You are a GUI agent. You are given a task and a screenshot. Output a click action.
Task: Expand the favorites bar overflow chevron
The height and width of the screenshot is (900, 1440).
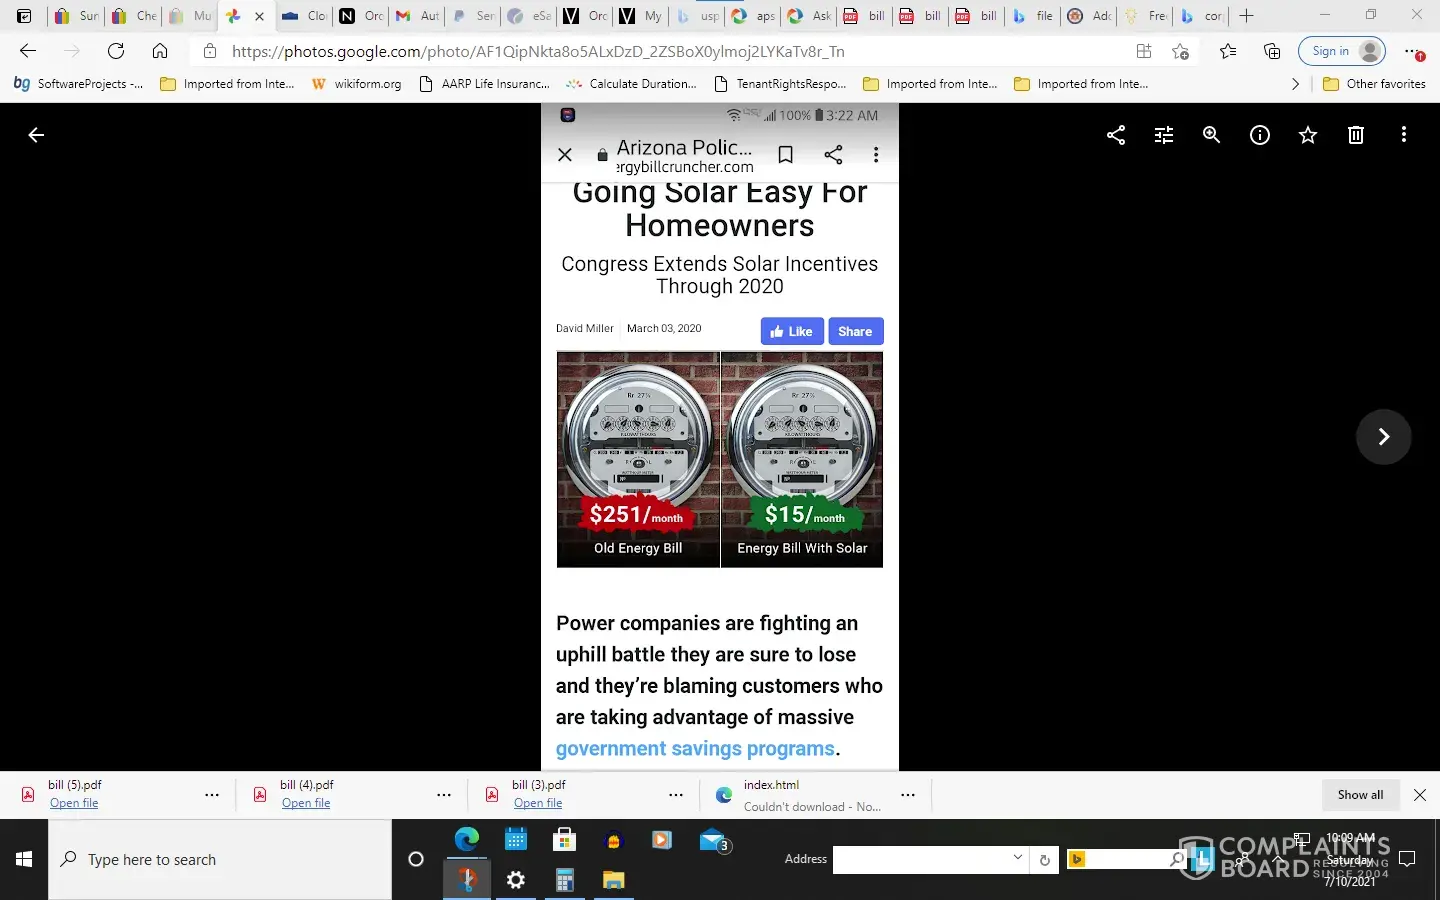(x=1296, y=84)
